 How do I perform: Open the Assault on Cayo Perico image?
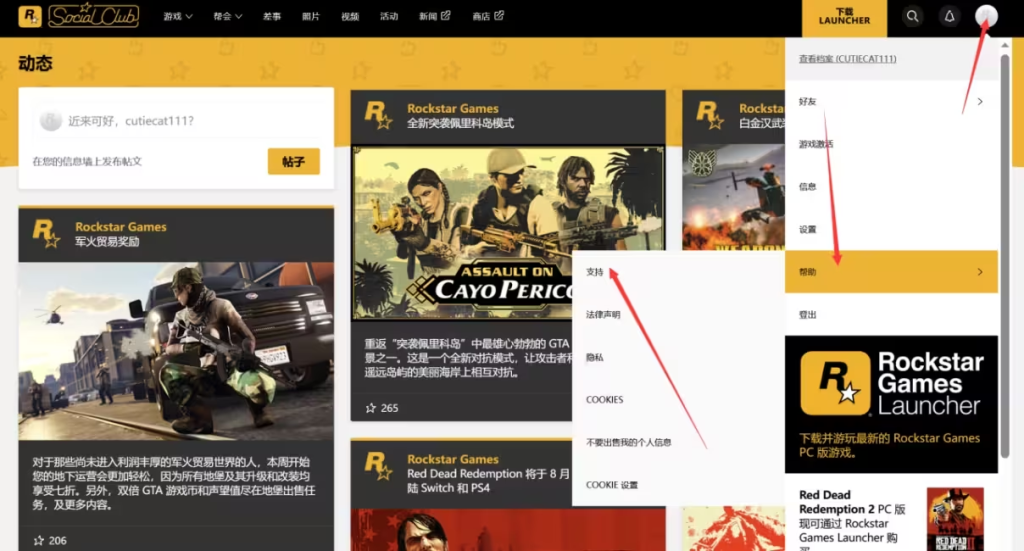pos(508,233)
